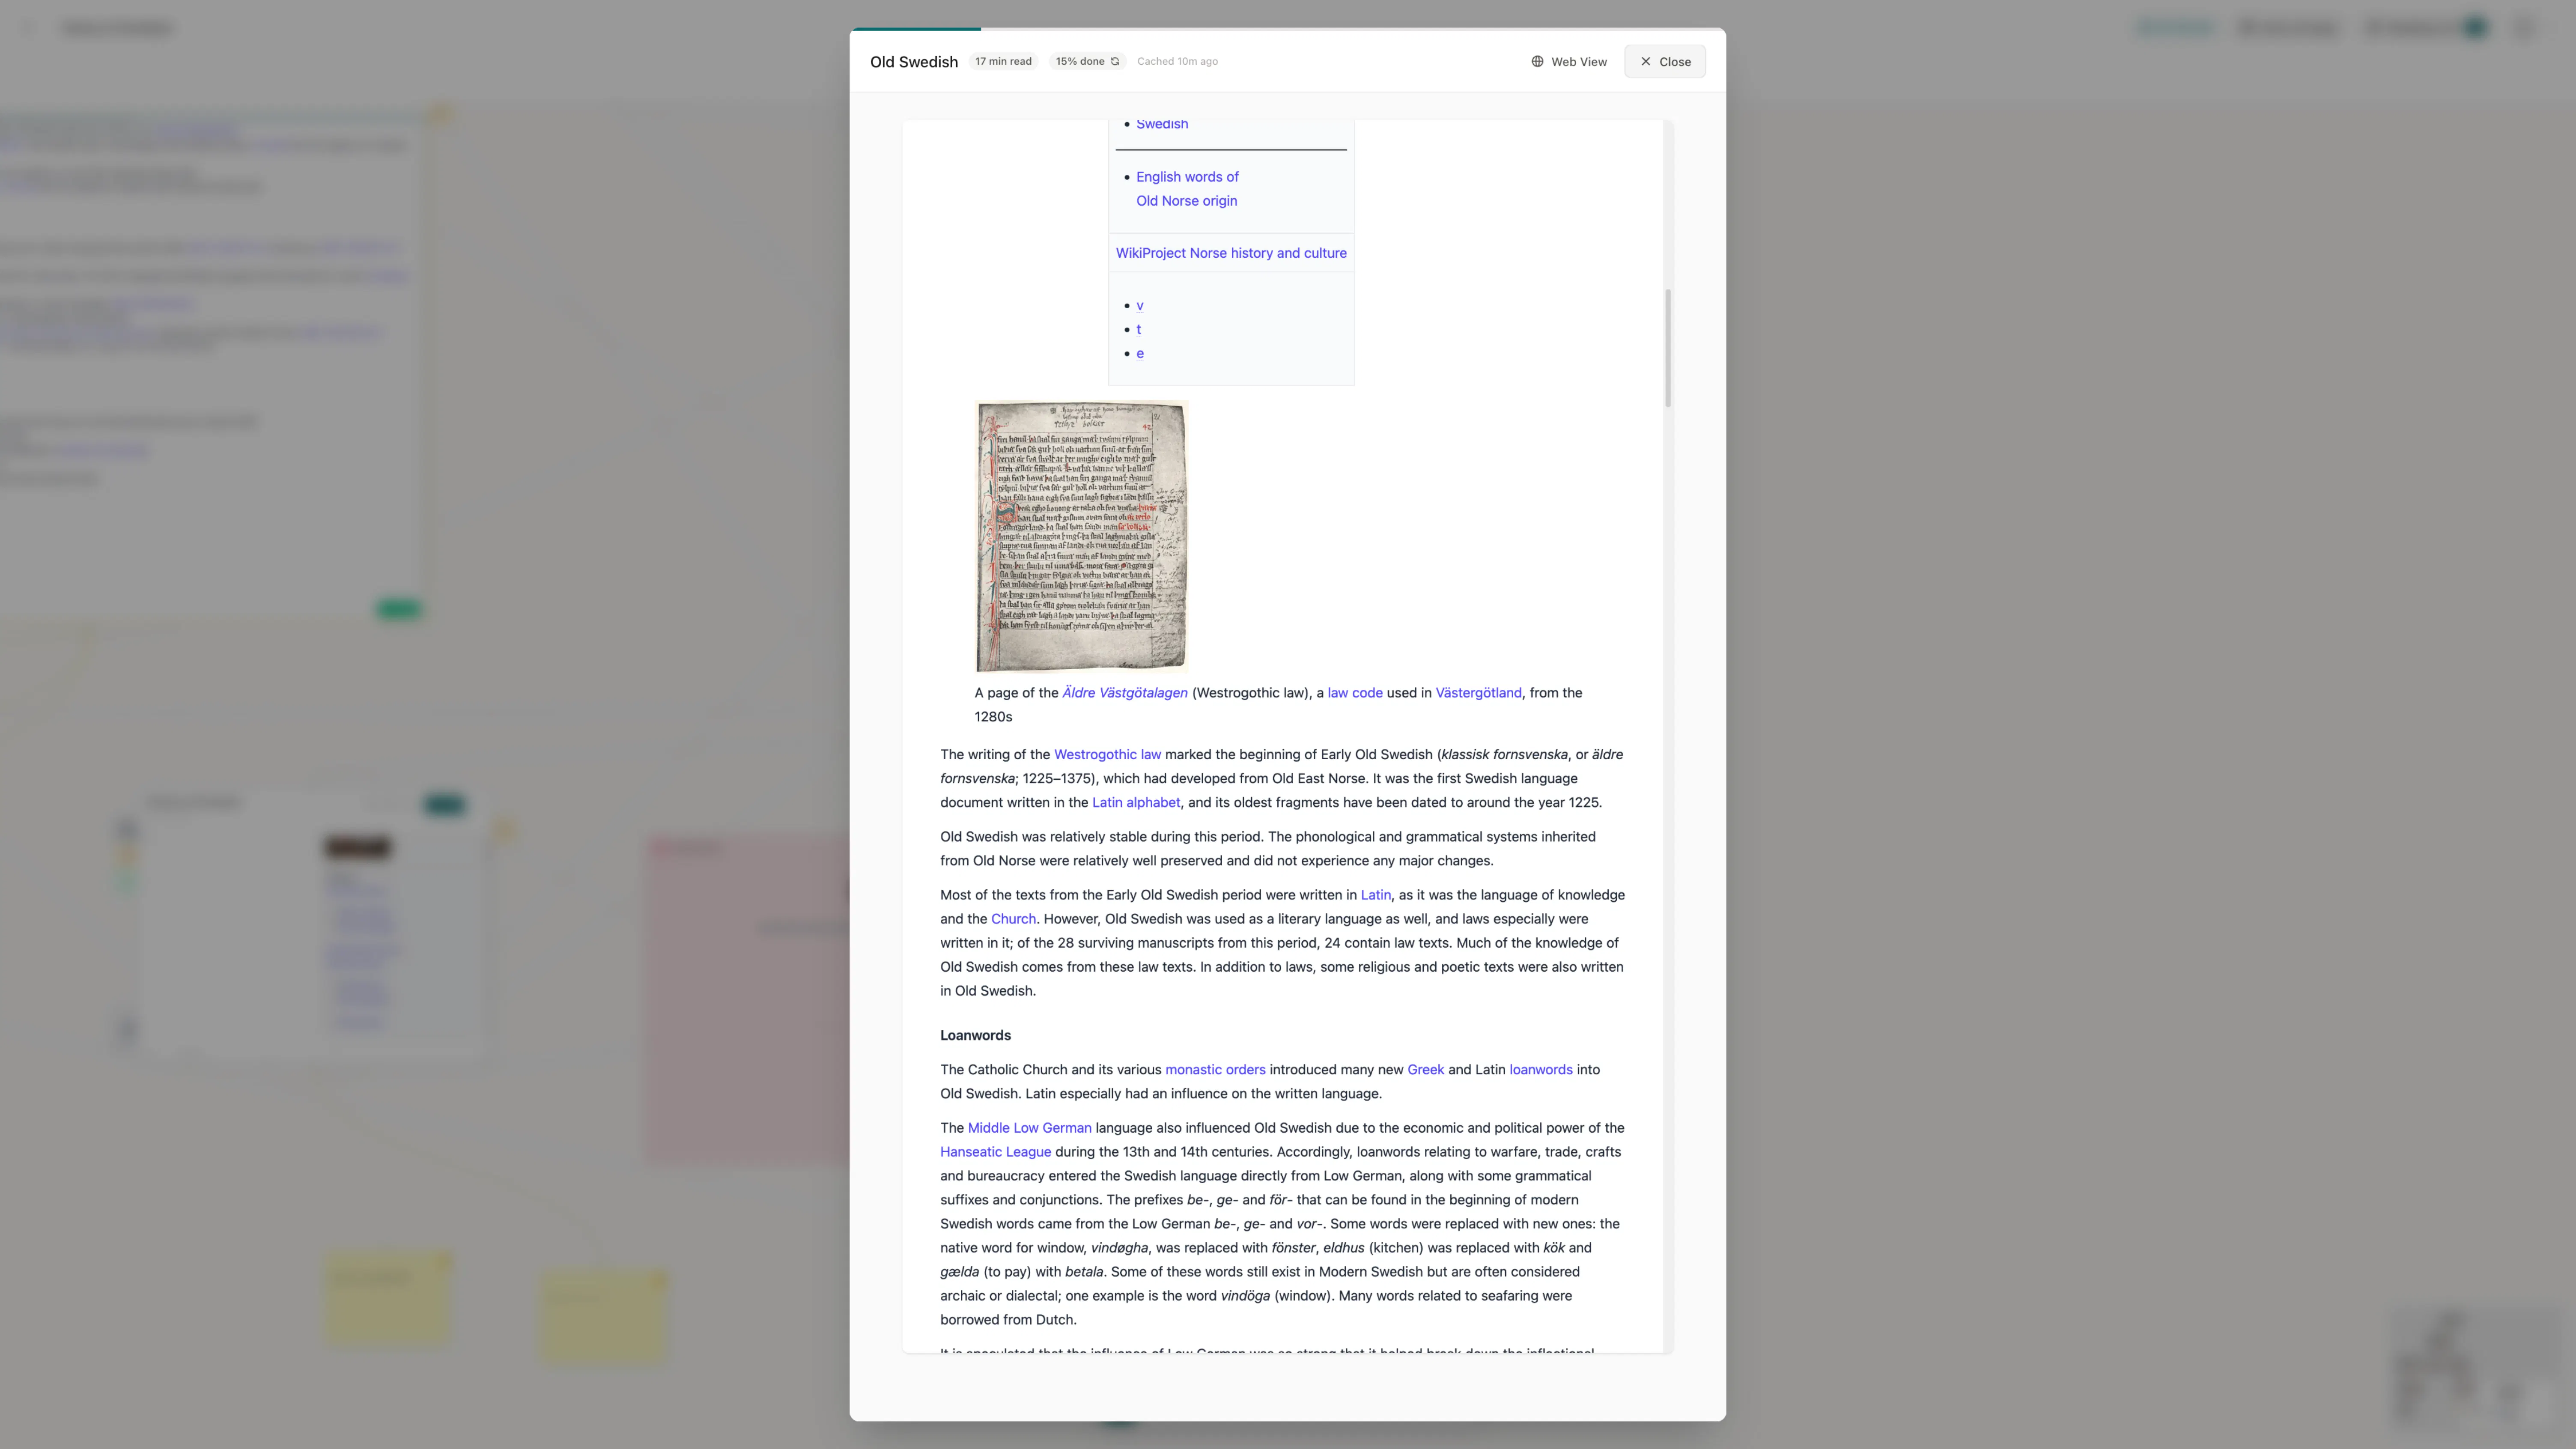Click the Old Swedish dialog title
Screen dimensions: 2576x1449
tap(914, 62)
